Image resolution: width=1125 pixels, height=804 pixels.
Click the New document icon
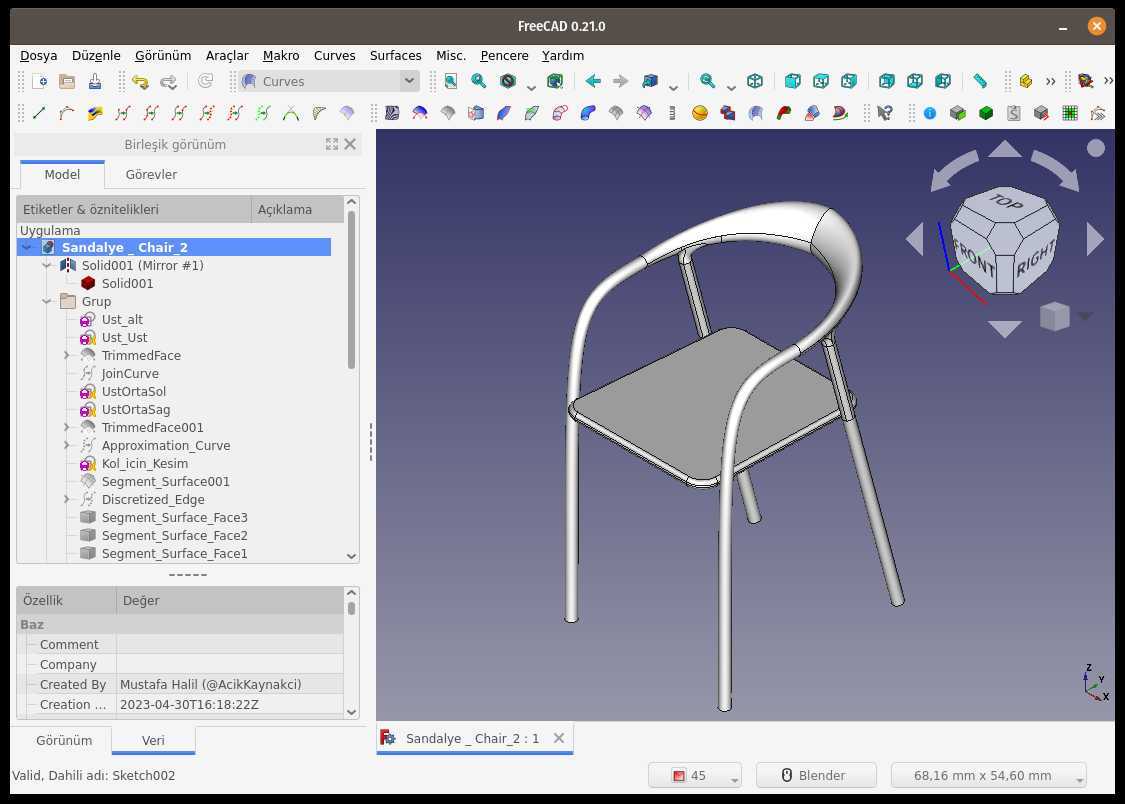point(40,81)
